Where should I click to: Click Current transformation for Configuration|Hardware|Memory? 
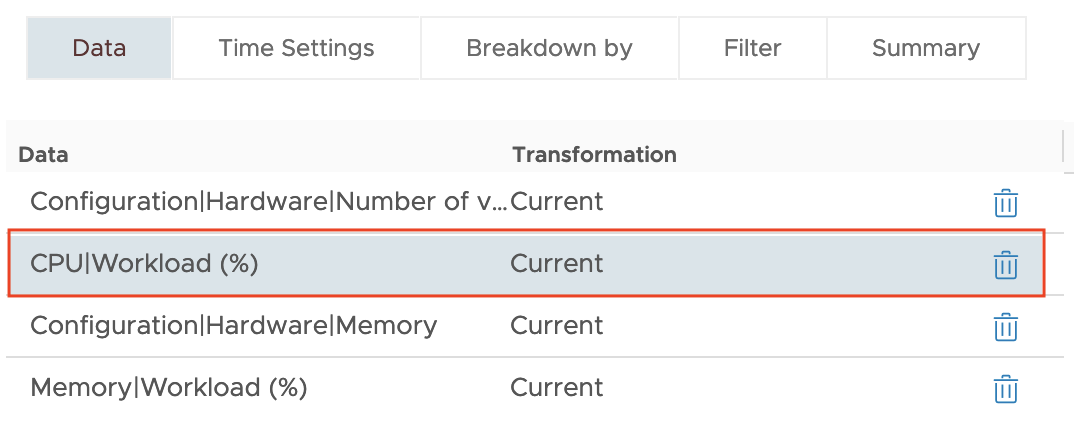click(556, 326)
